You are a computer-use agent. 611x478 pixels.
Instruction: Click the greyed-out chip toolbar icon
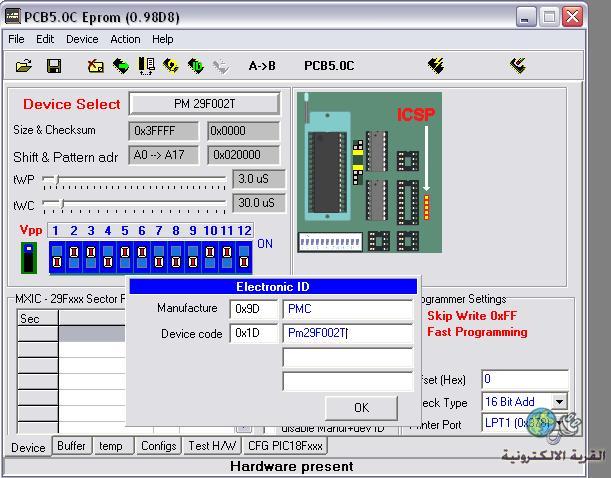click(221, 66)
